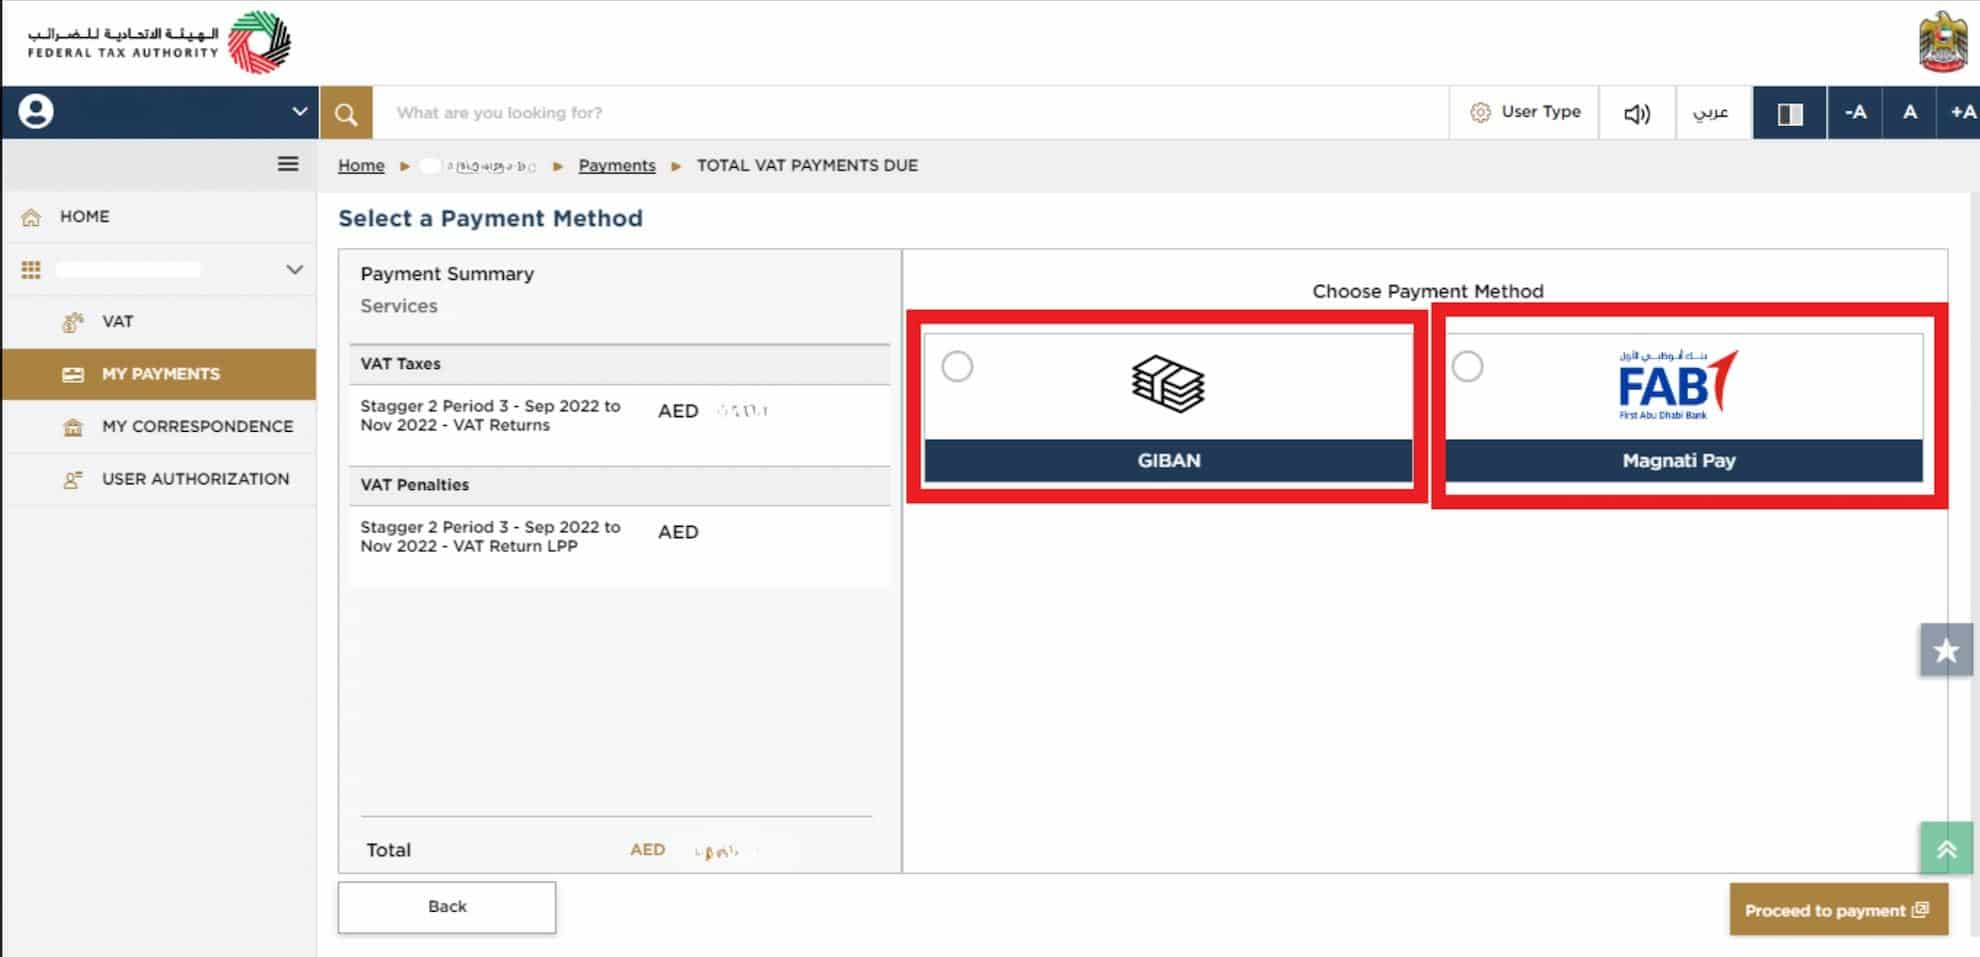Screen dimensions: 1980x957
Task: Open VAT in the sidebar
Action: [159, 322]
